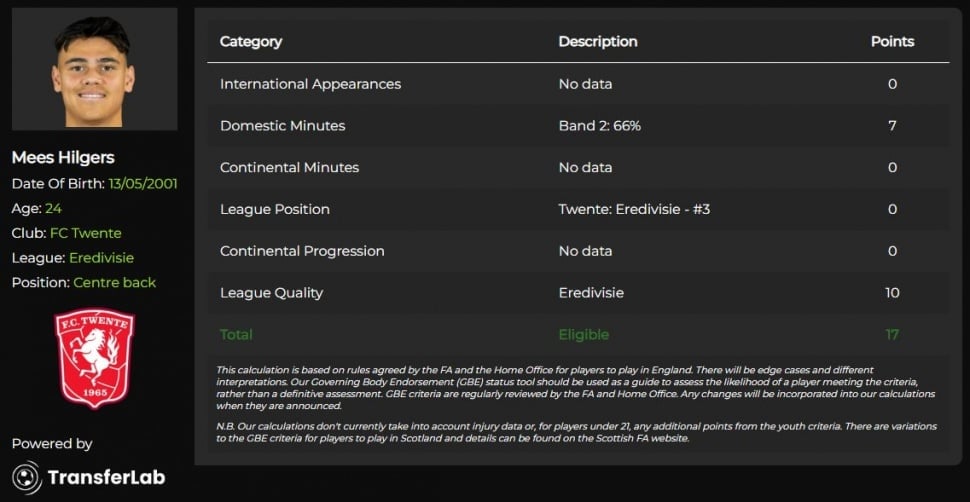
Task: Sort by the Description column header
Action: click(x=598, y=41)
